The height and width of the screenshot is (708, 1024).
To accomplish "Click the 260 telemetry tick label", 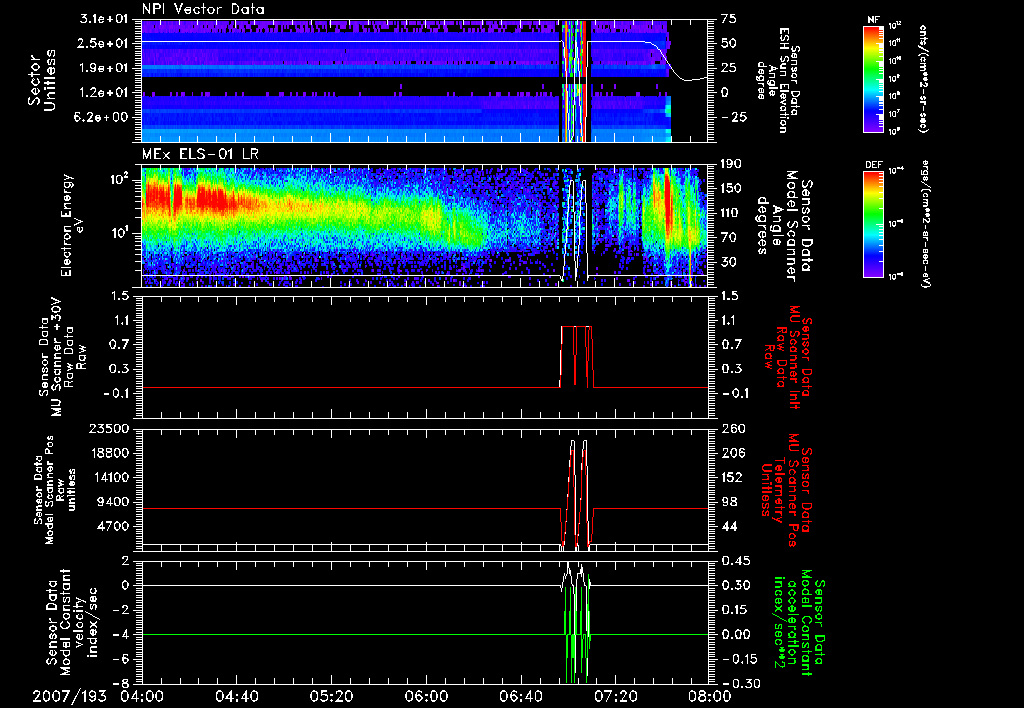I will point(731,429).
